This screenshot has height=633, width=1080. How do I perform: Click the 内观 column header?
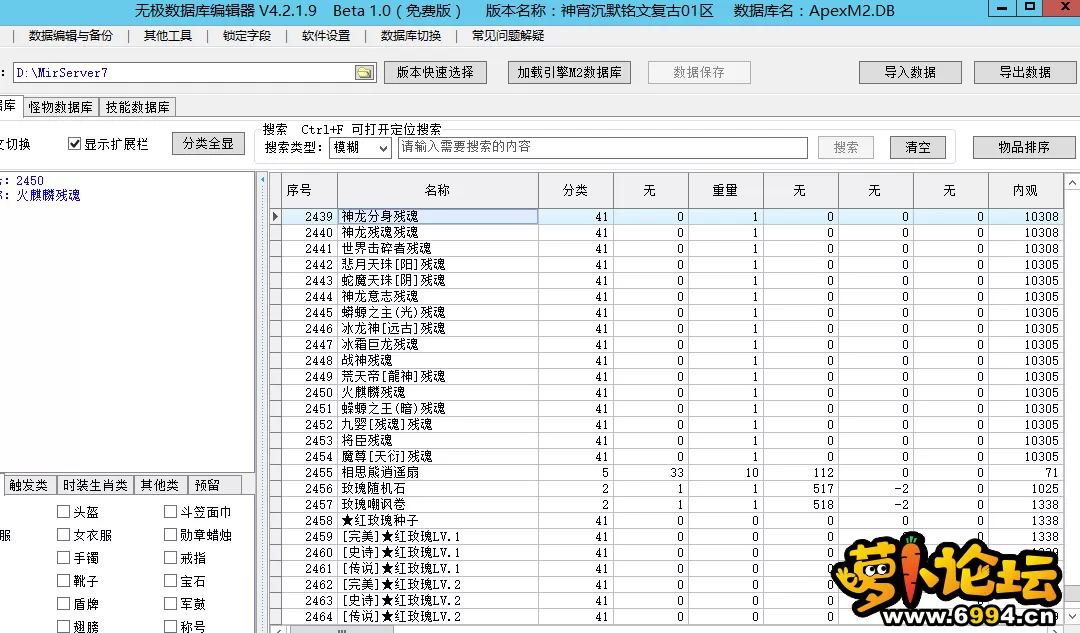click(x=1025, y=190)
